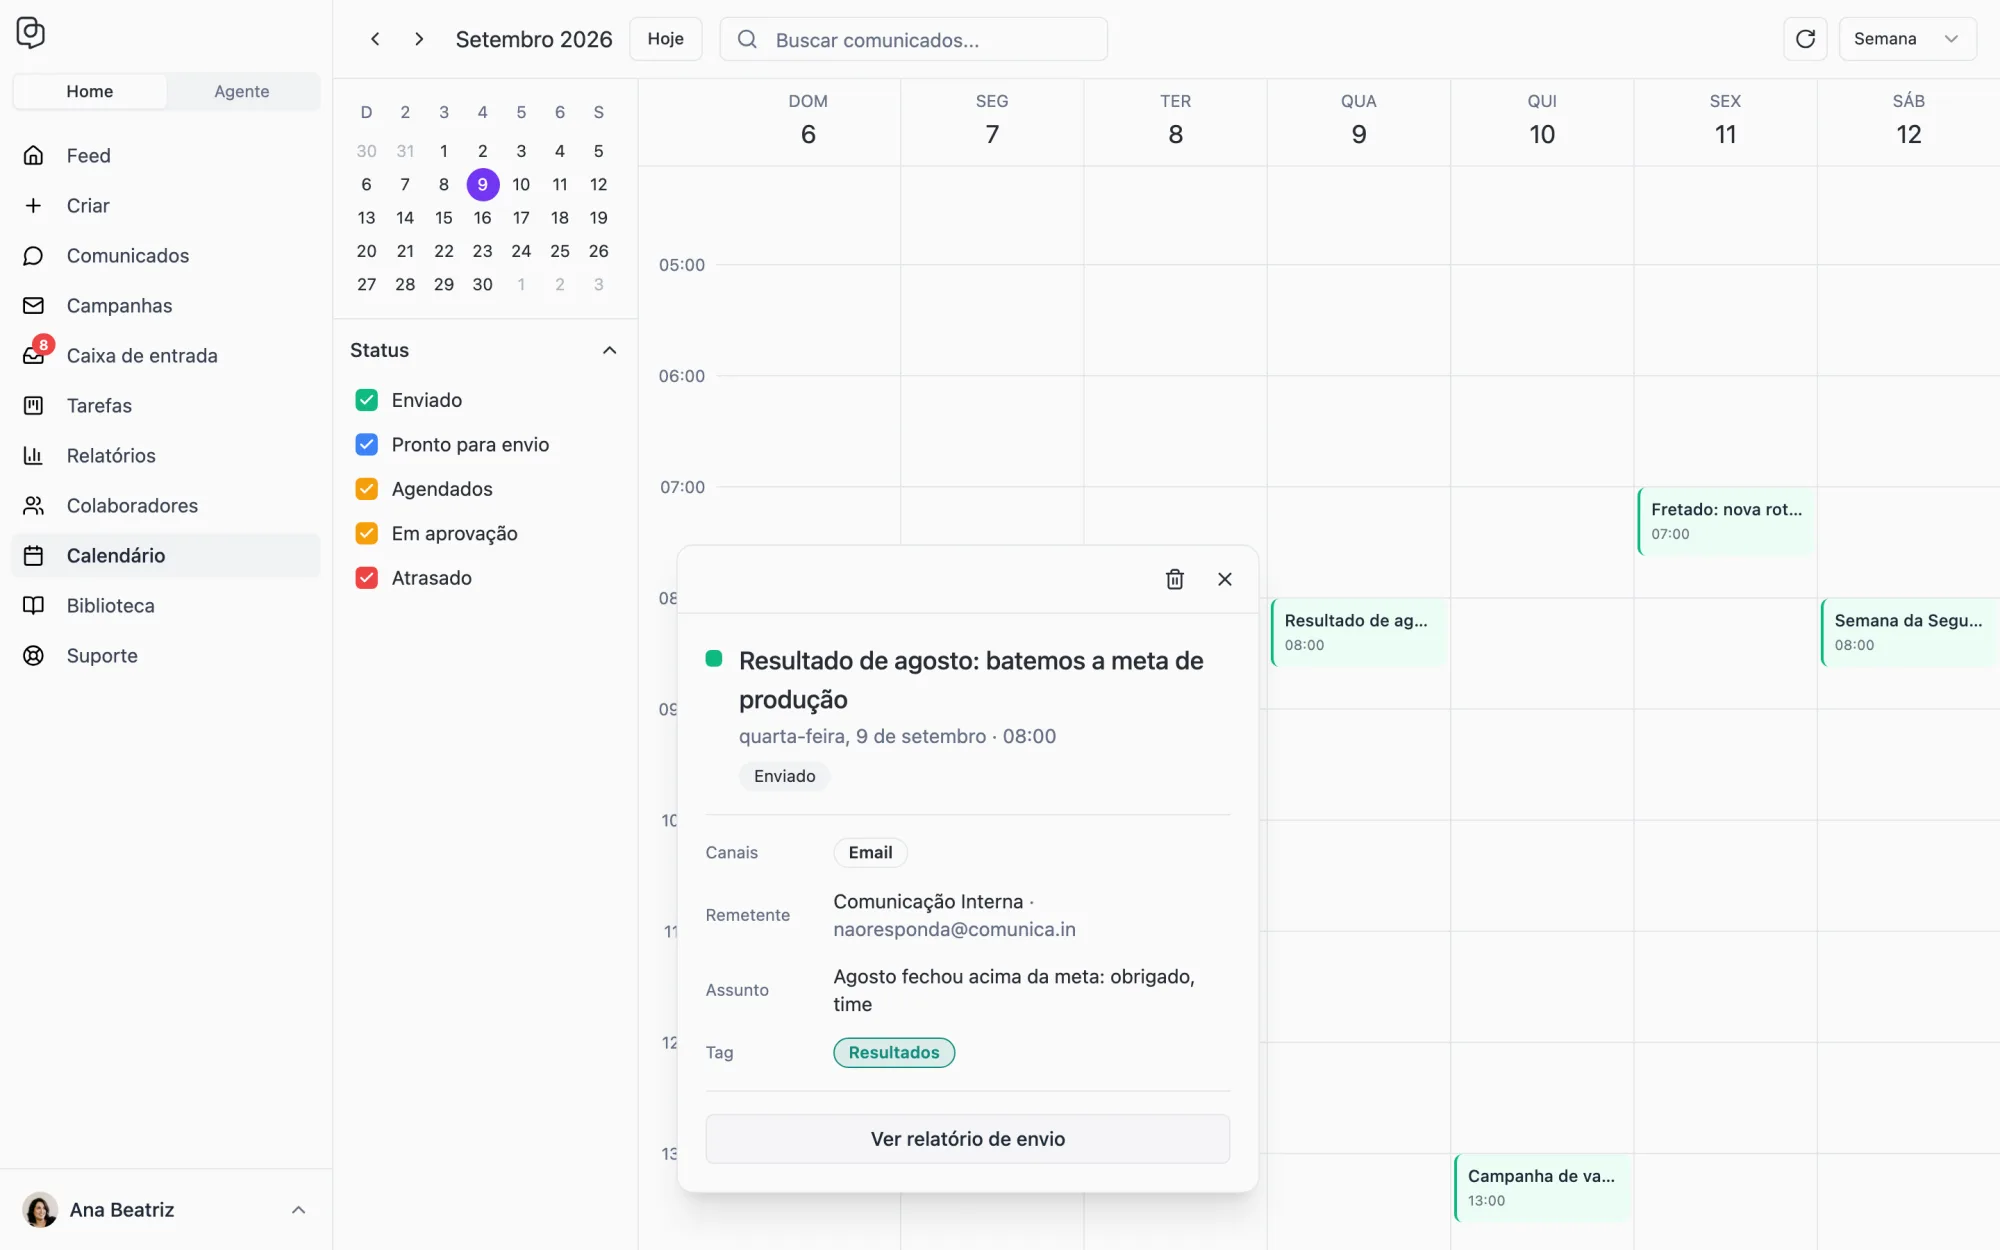Go to next week arrow
Screen dimensions: 2000x1250
tap(419, 39)
